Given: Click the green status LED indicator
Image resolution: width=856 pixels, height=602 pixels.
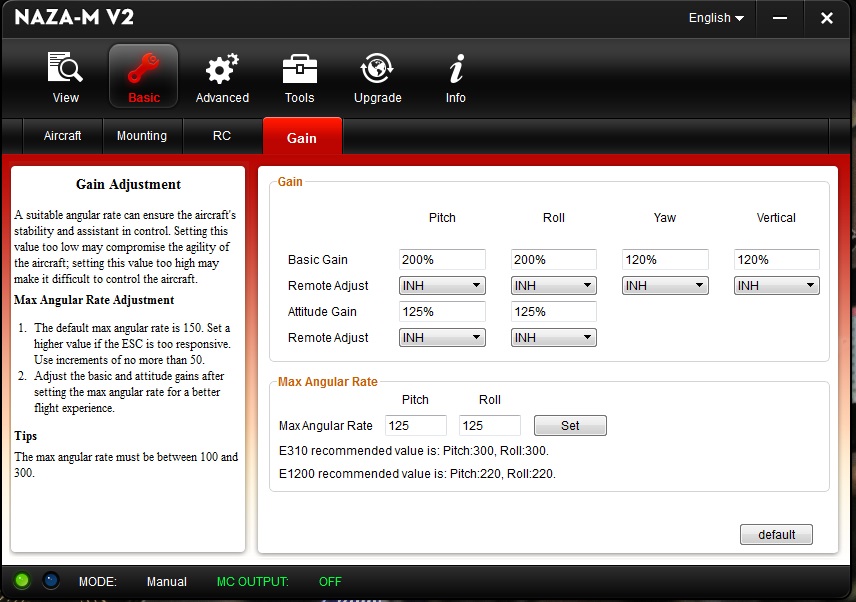Looking at the screenshot, I should pyautogui.click(x=22, y=580).
